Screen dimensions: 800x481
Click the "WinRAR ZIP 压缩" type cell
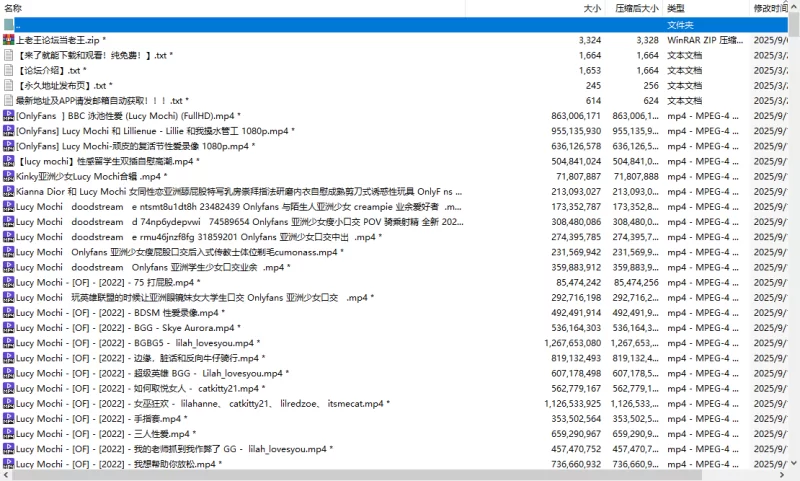[705, 40]
